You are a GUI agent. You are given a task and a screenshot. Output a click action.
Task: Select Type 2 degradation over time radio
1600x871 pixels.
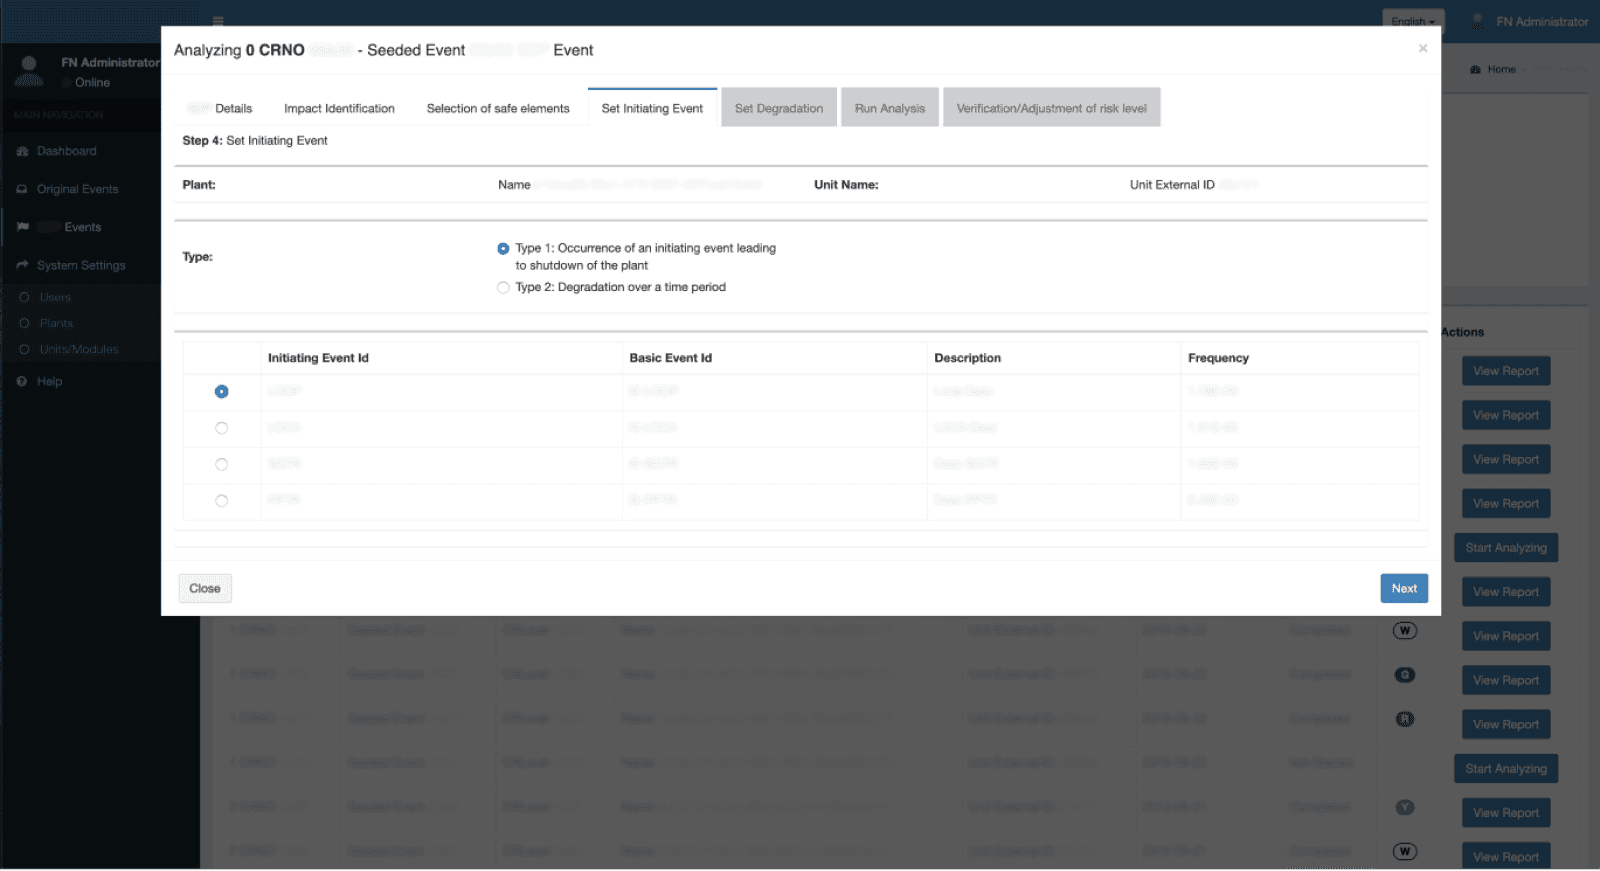pos(503,287)
